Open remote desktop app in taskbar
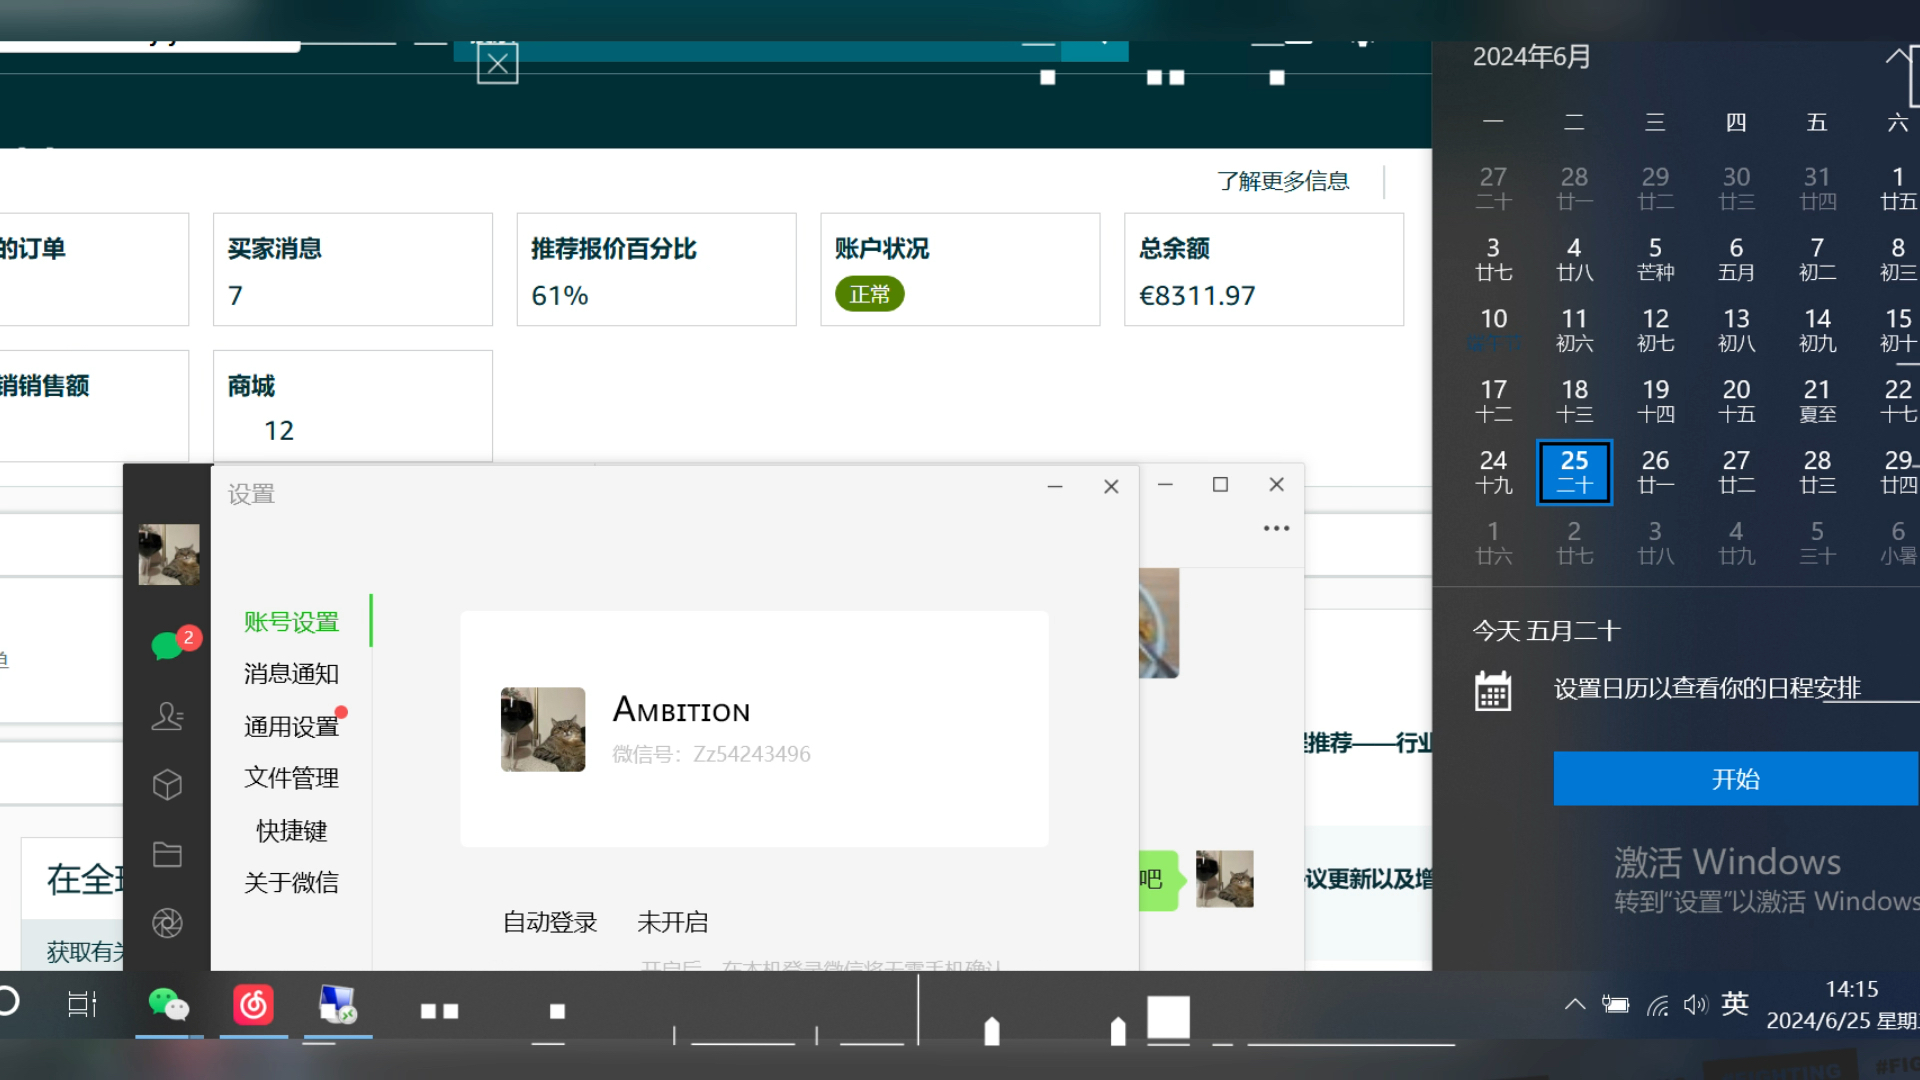Image resolution: width=1920 pixels, height=1080 pixels. [x=337, y=1004]
